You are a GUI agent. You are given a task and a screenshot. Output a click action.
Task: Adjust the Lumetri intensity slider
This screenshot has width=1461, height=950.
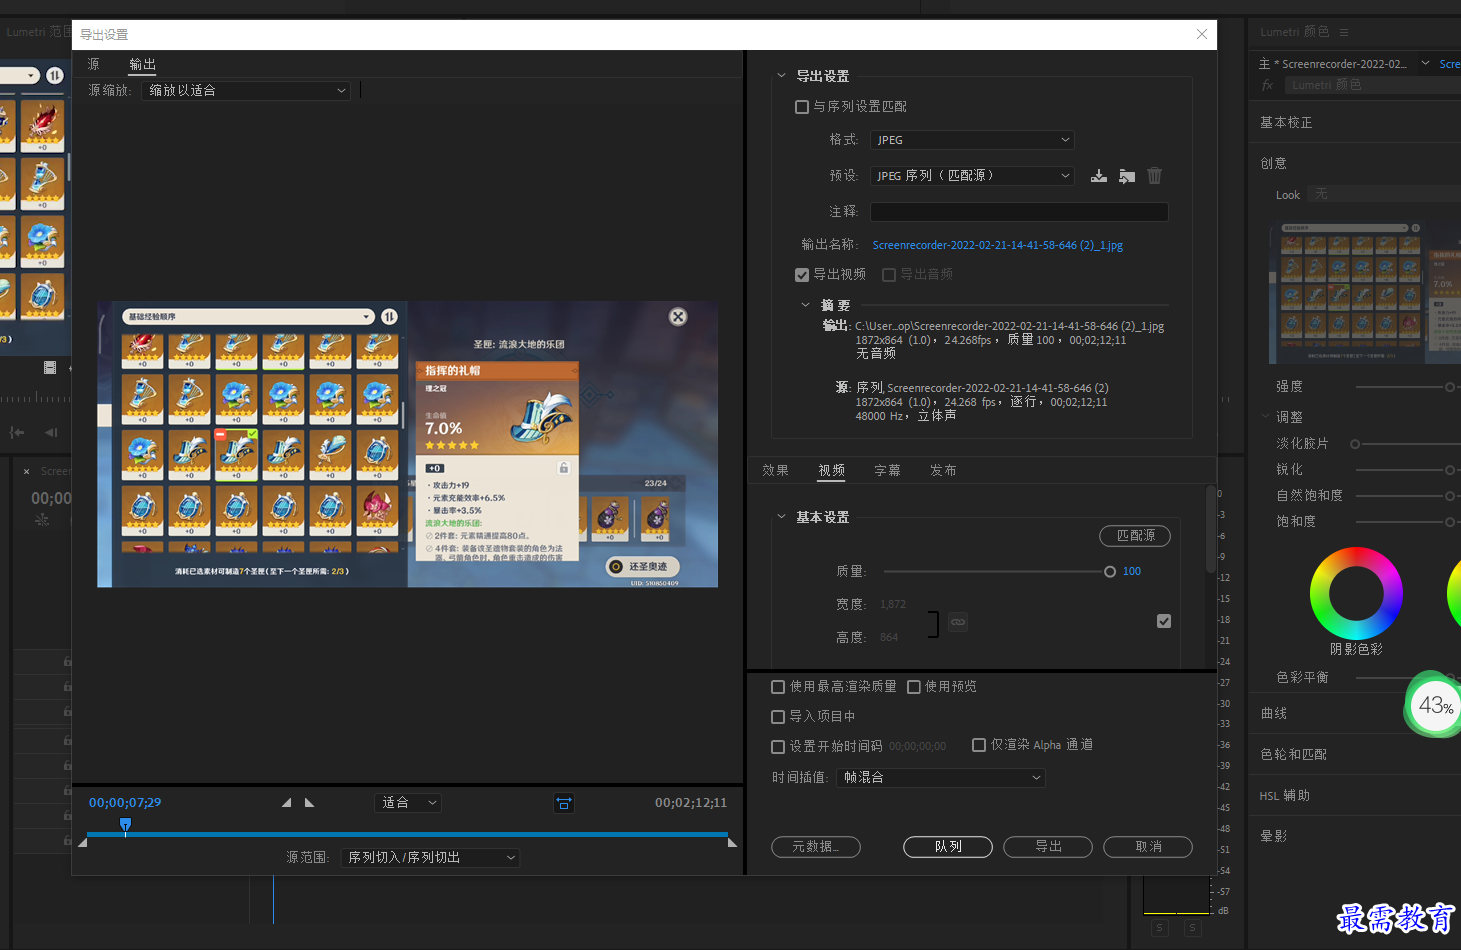(1449, 387)
